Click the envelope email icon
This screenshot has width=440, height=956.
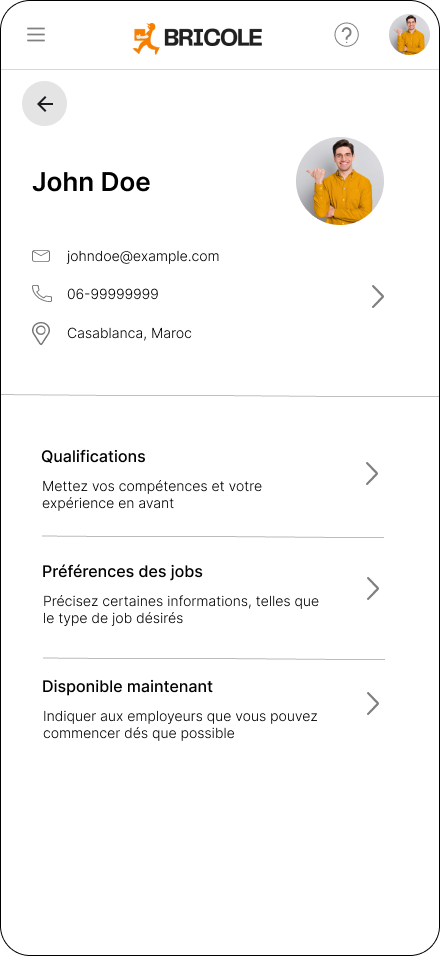pos(41,256)
